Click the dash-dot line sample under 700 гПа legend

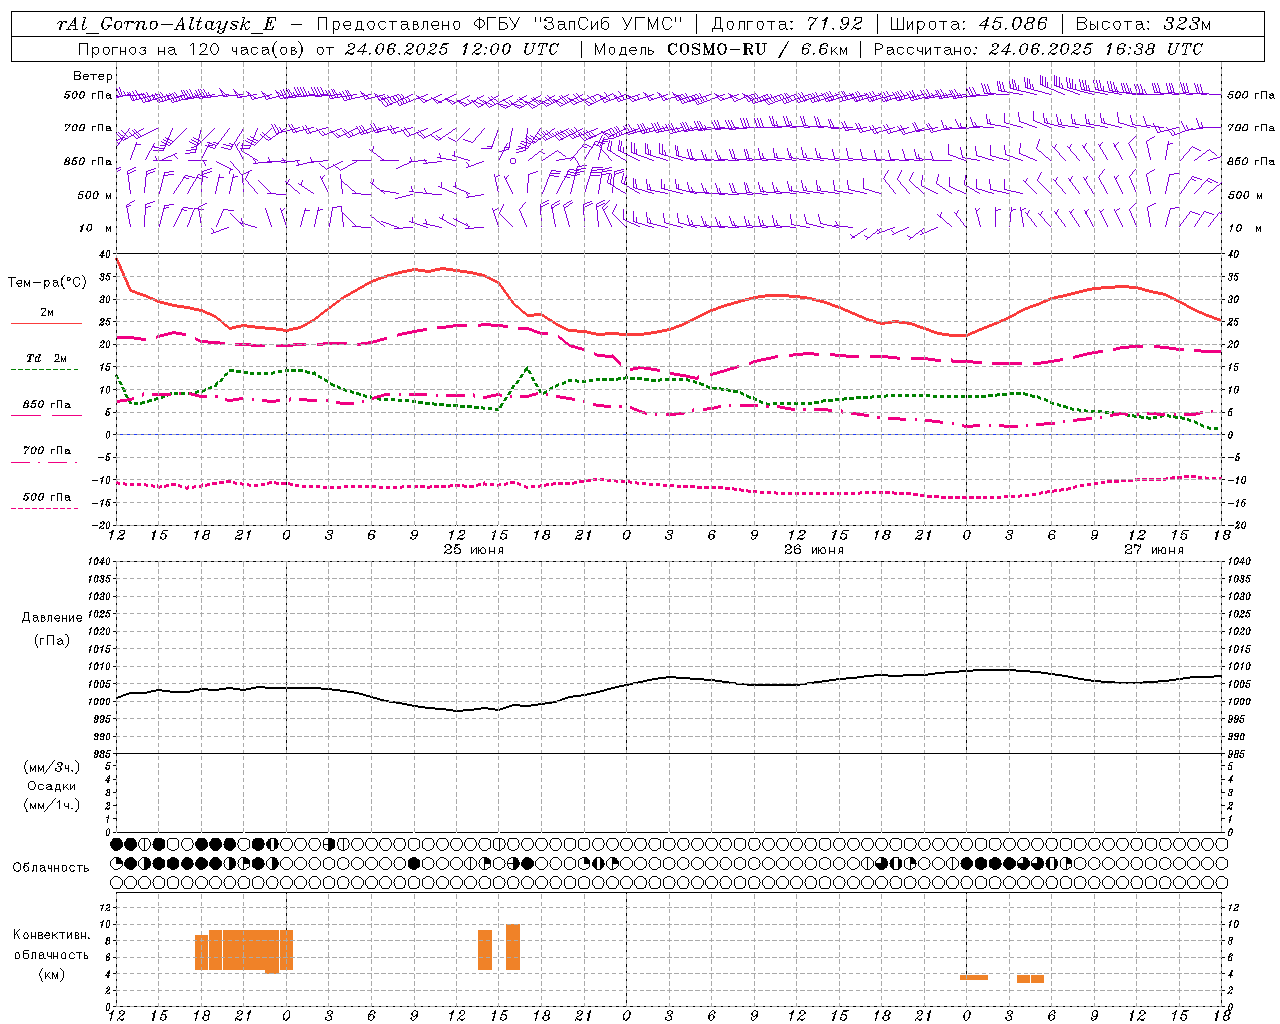click(44, 462)
